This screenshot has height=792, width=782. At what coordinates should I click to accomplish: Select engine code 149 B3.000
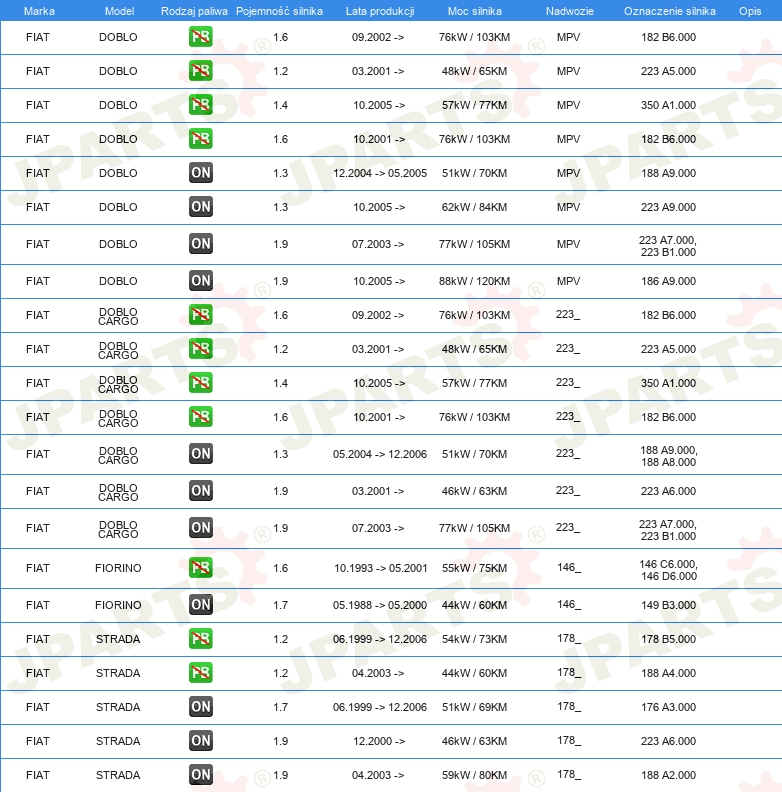point(668,605)
